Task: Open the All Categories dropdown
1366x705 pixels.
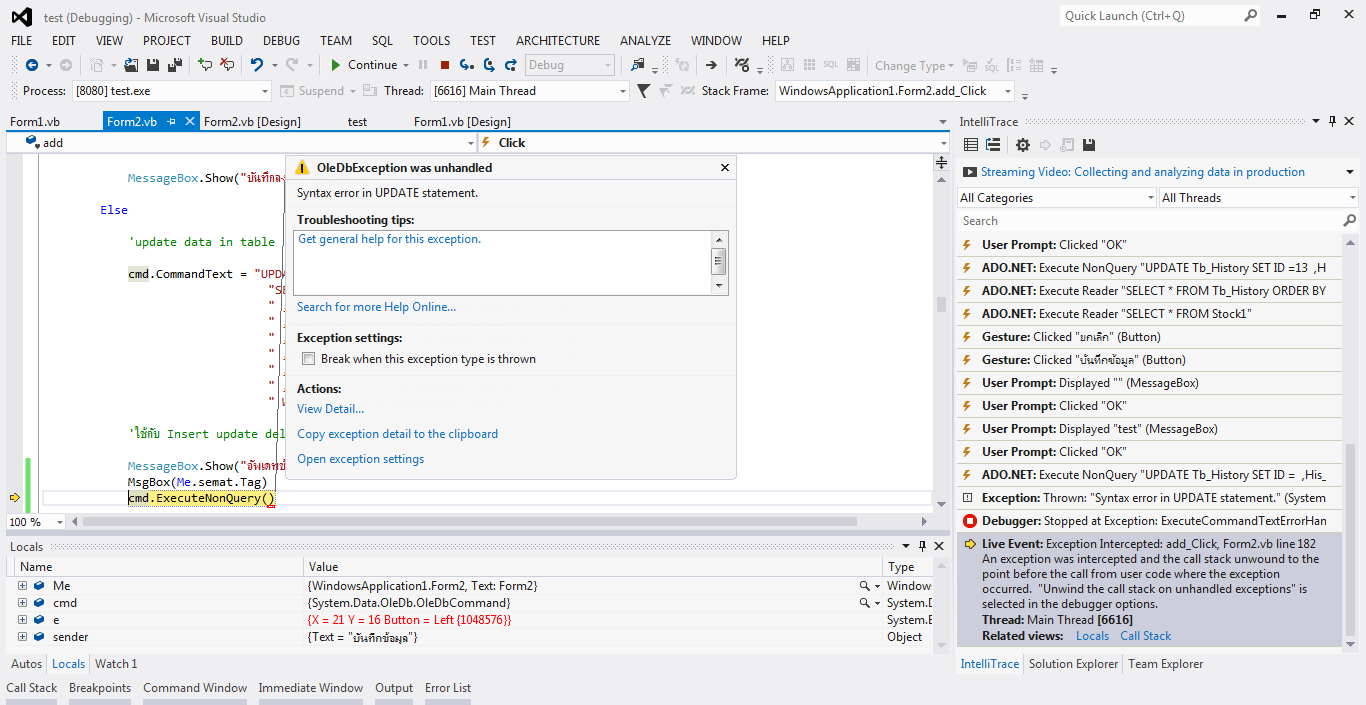Action: (x=1056, y=198)
